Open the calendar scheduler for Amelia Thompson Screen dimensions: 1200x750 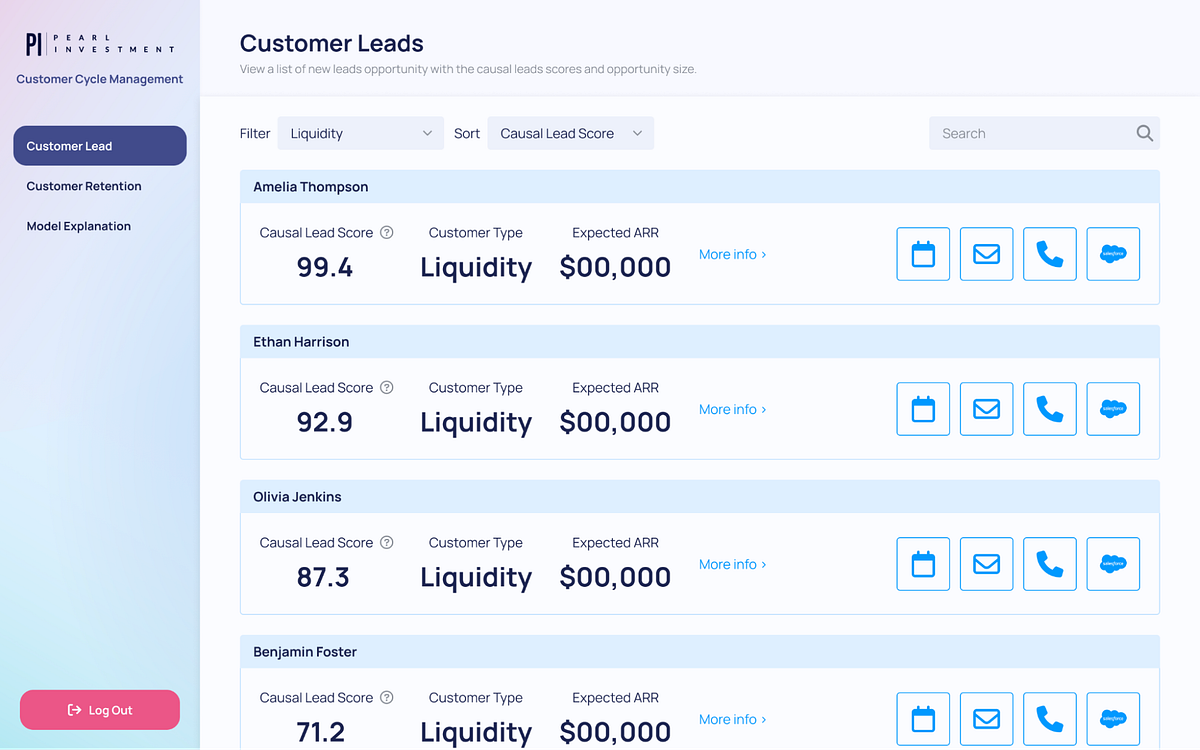point(922,253)
